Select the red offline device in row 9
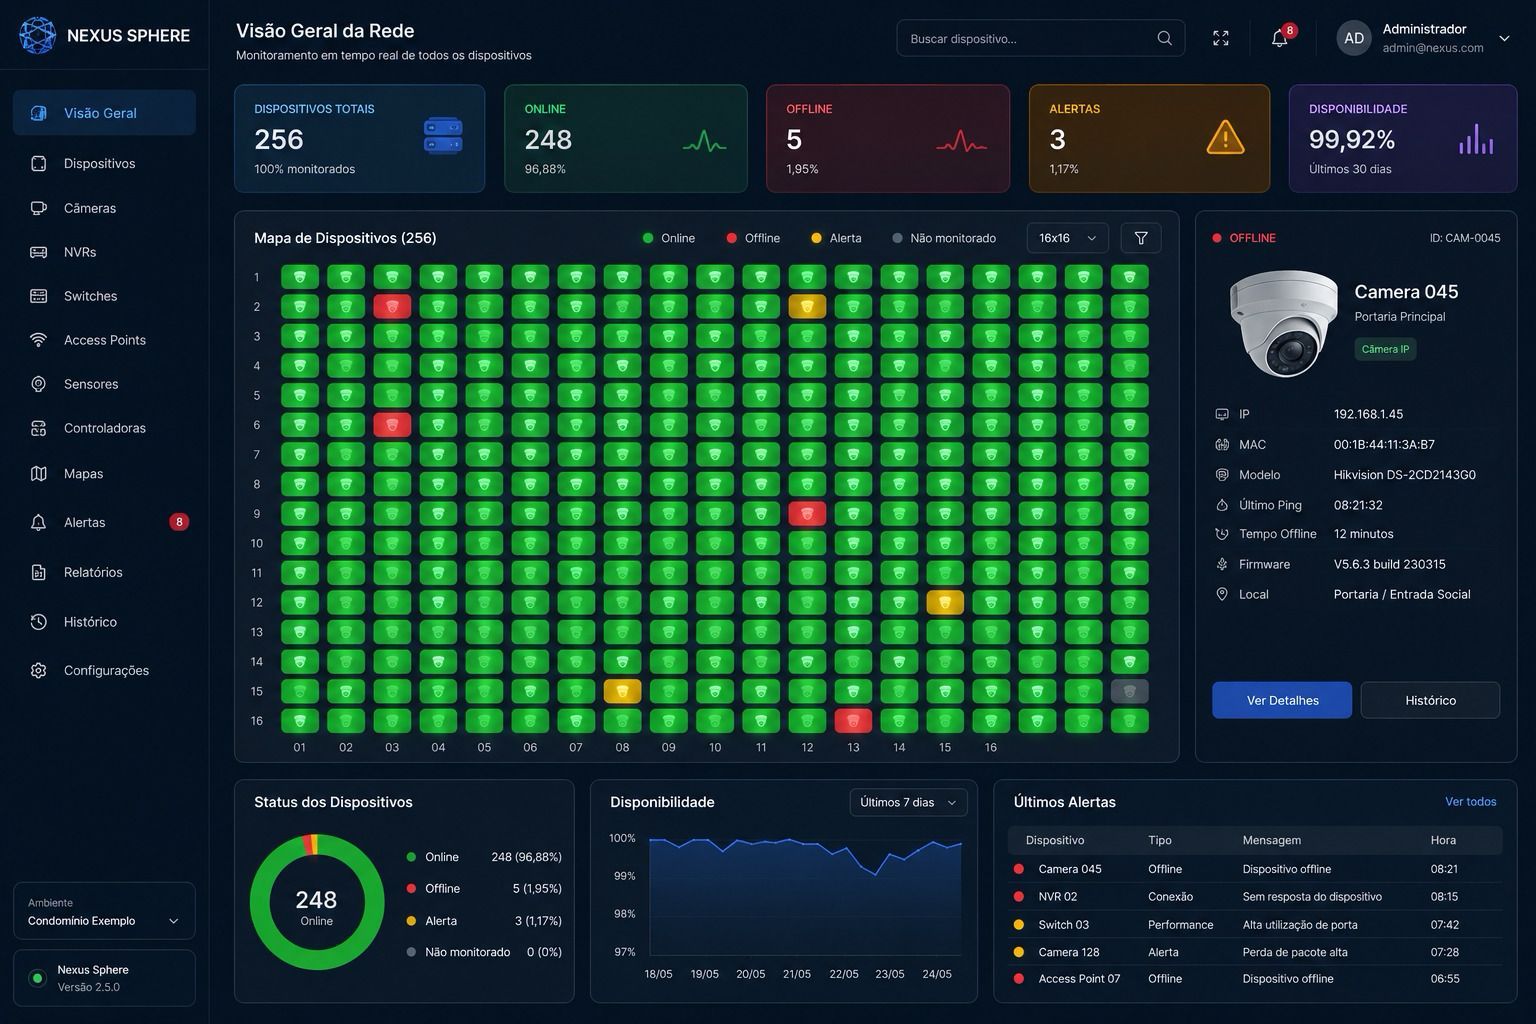1536x1024 pixels. (807, 514)
